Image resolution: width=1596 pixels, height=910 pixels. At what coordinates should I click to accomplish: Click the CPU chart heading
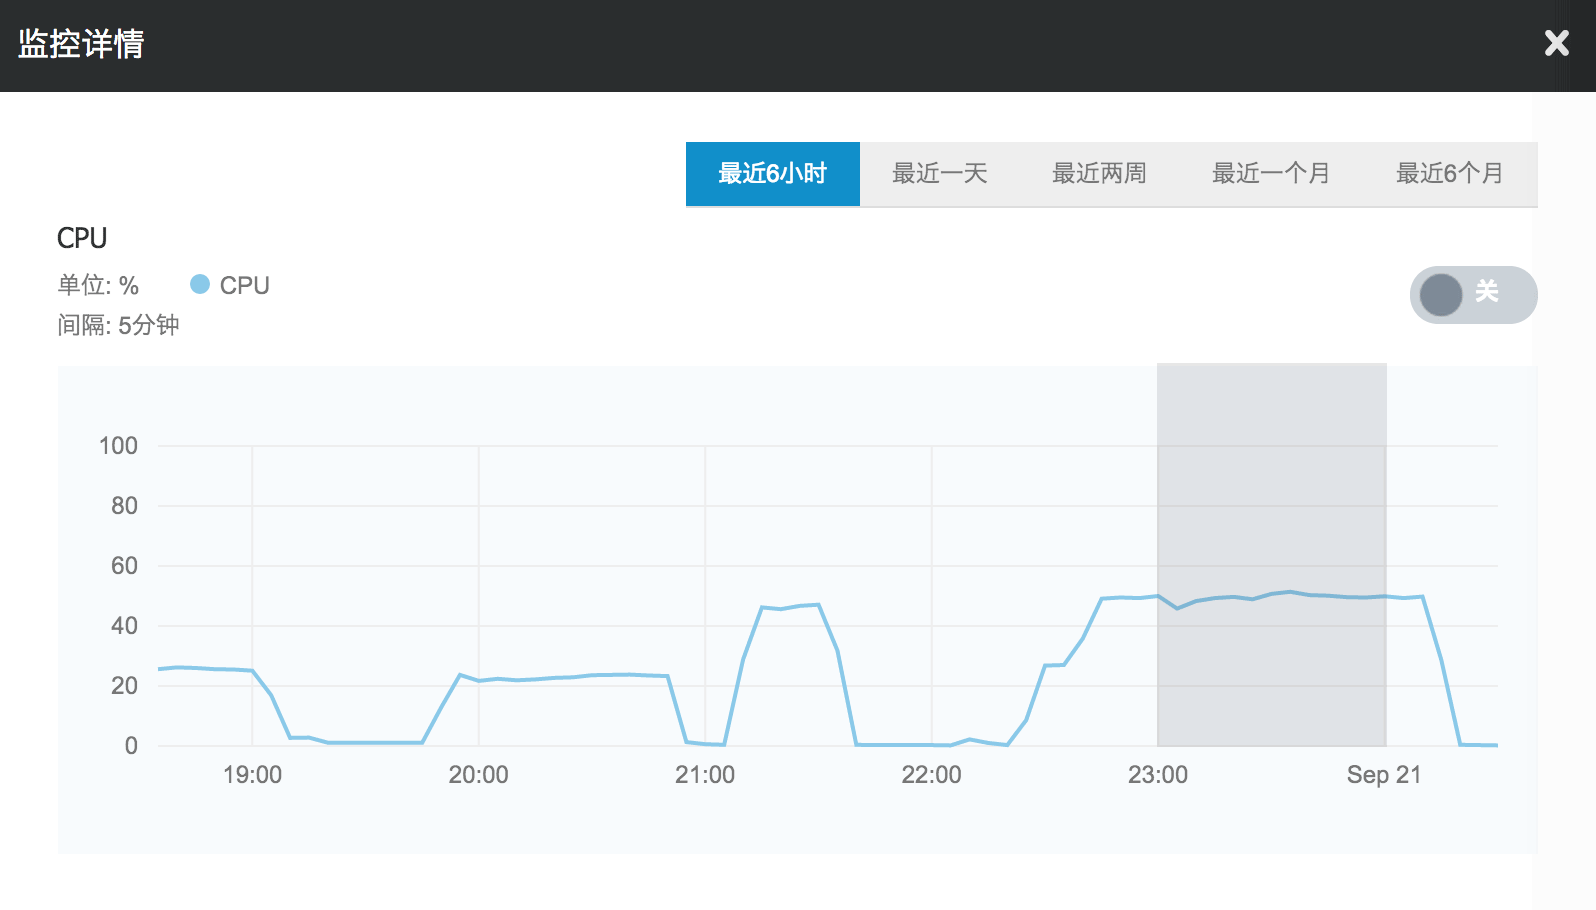[x=82, y=238]
